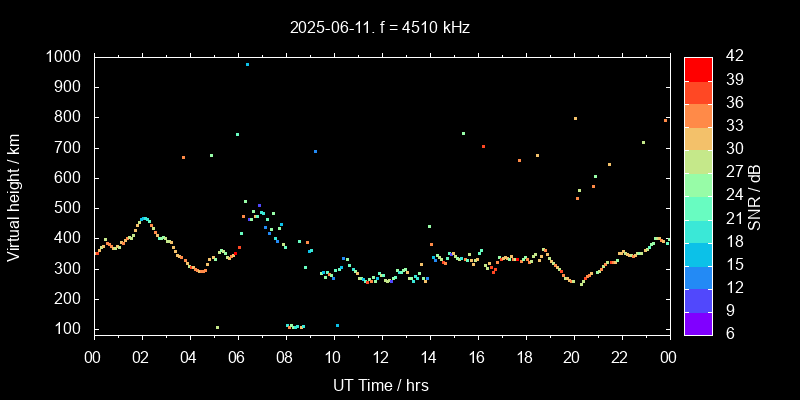Click the 20 tick label on time axis

(572, 357)
